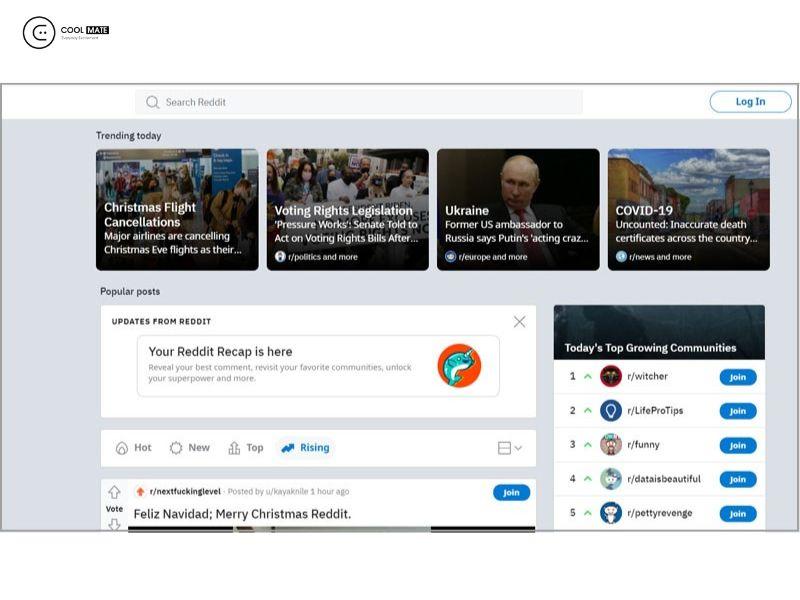Join r/nextfuckinglevel from the post header
The height and width of the screenshot is (600, 800).
coord(511,492)
